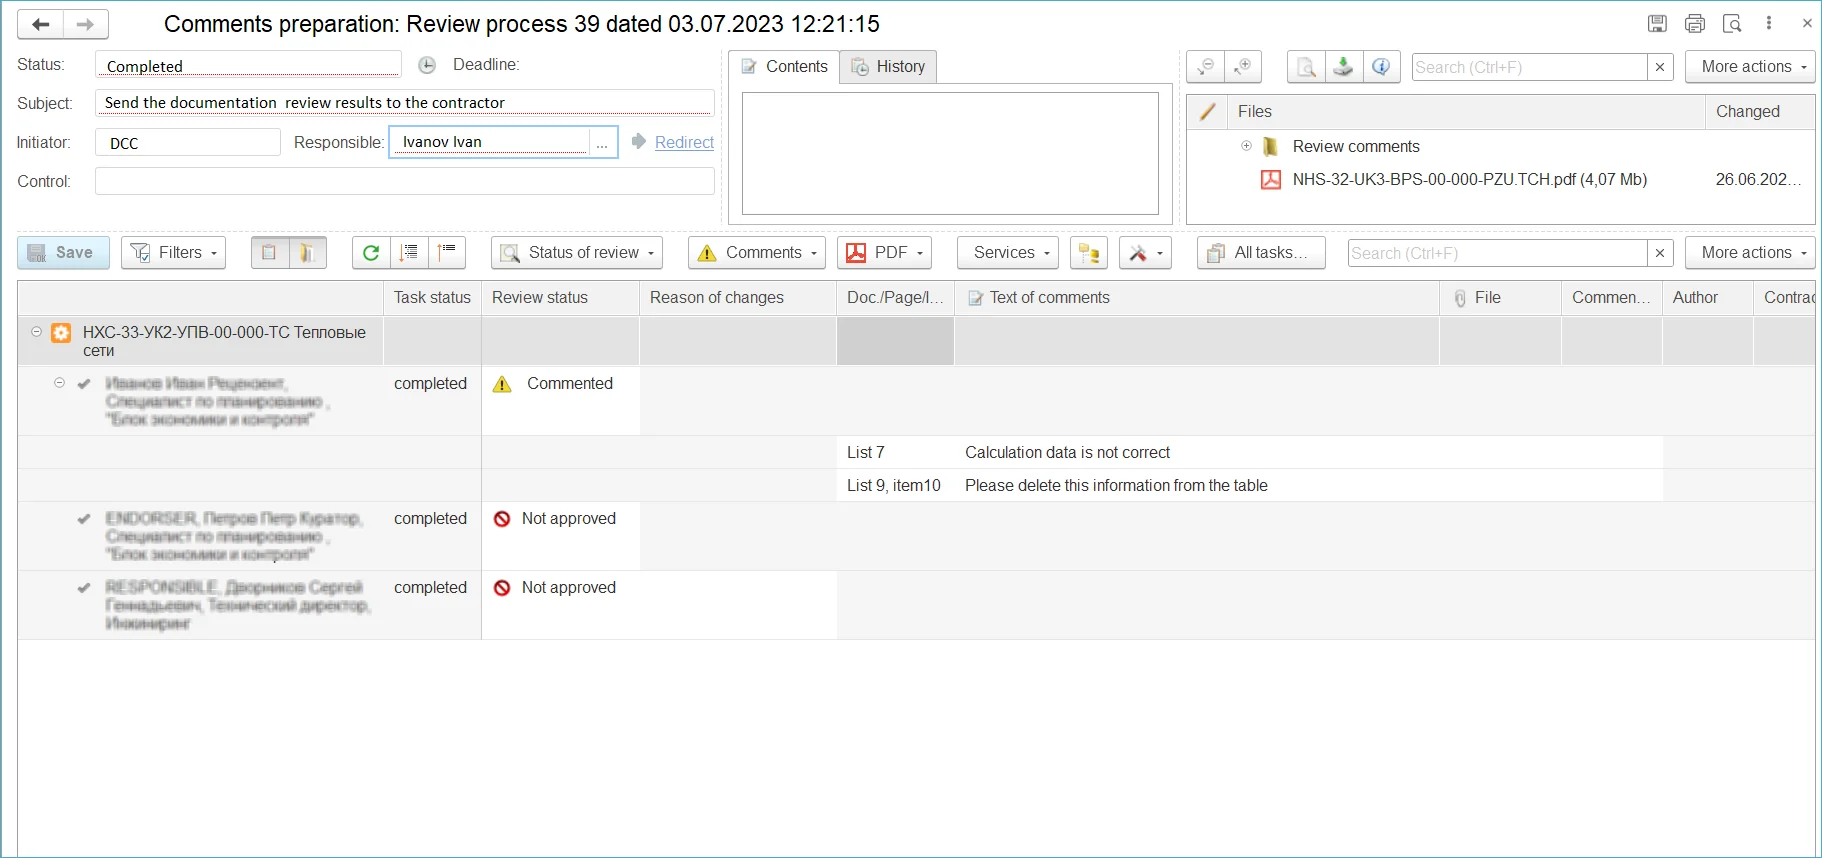1822x858 pixels.
Task: Click the download file icon
Action: [x=1343, y=67]
